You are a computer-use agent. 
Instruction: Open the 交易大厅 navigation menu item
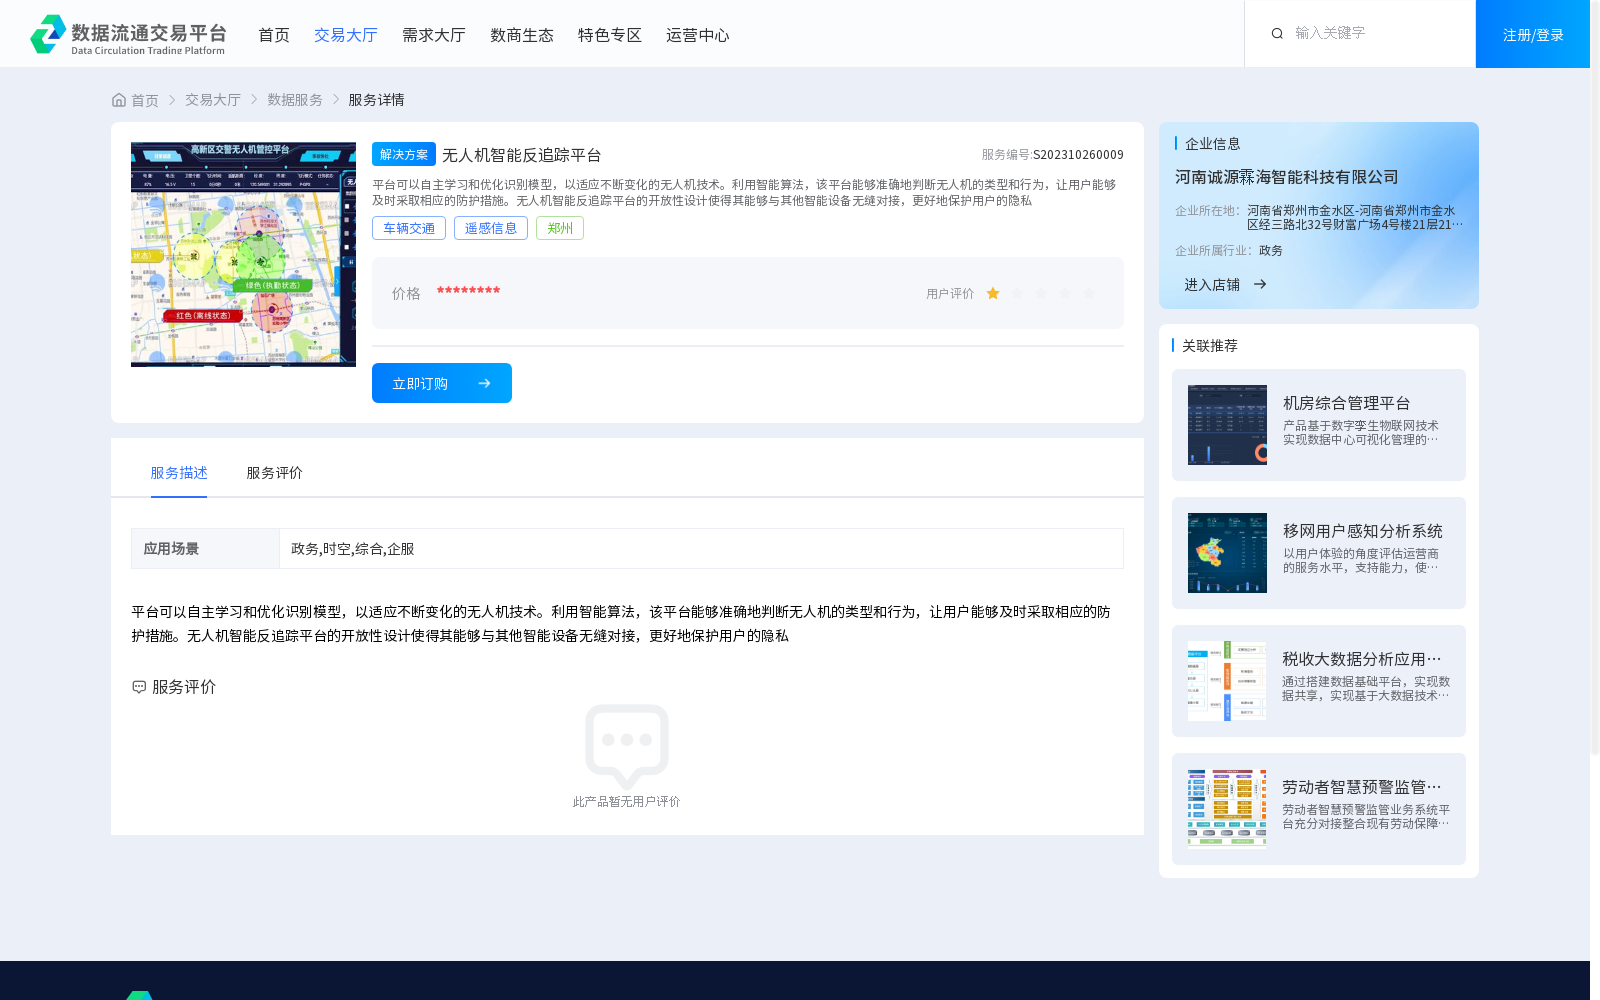(346, 35)
